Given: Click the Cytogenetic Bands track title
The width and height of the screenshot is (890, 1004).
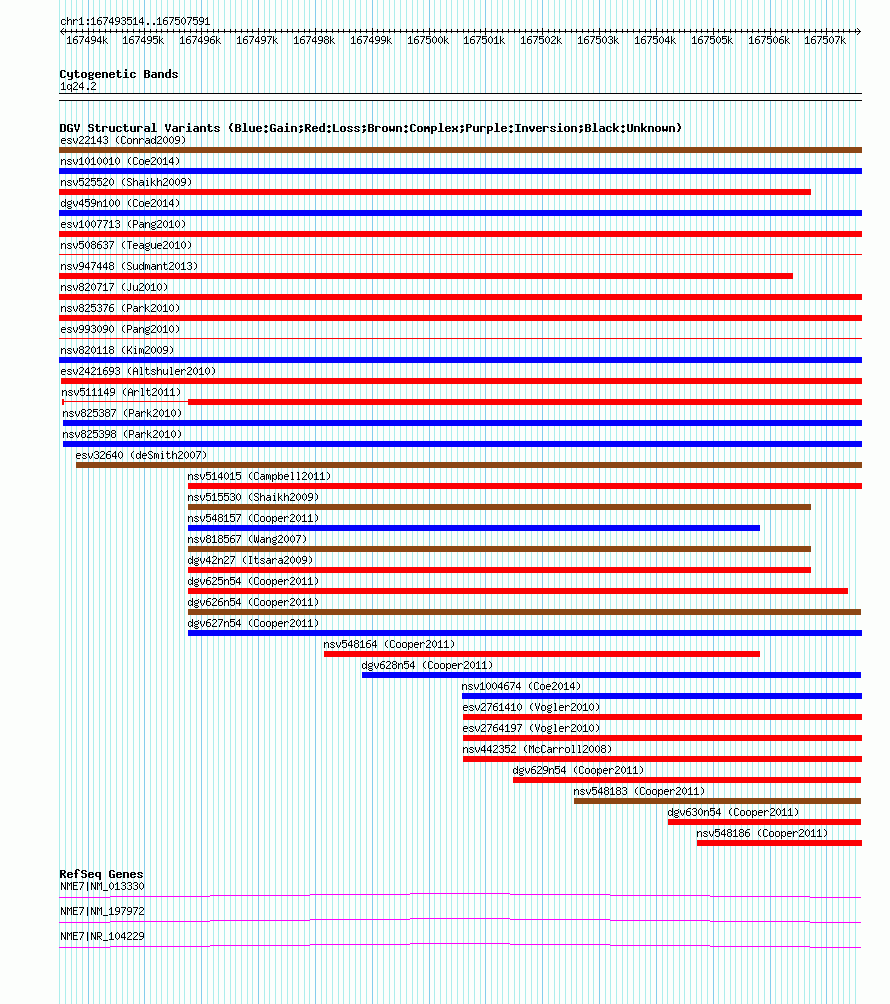Looking at the screenshot, I should click(x=119, y=74).
